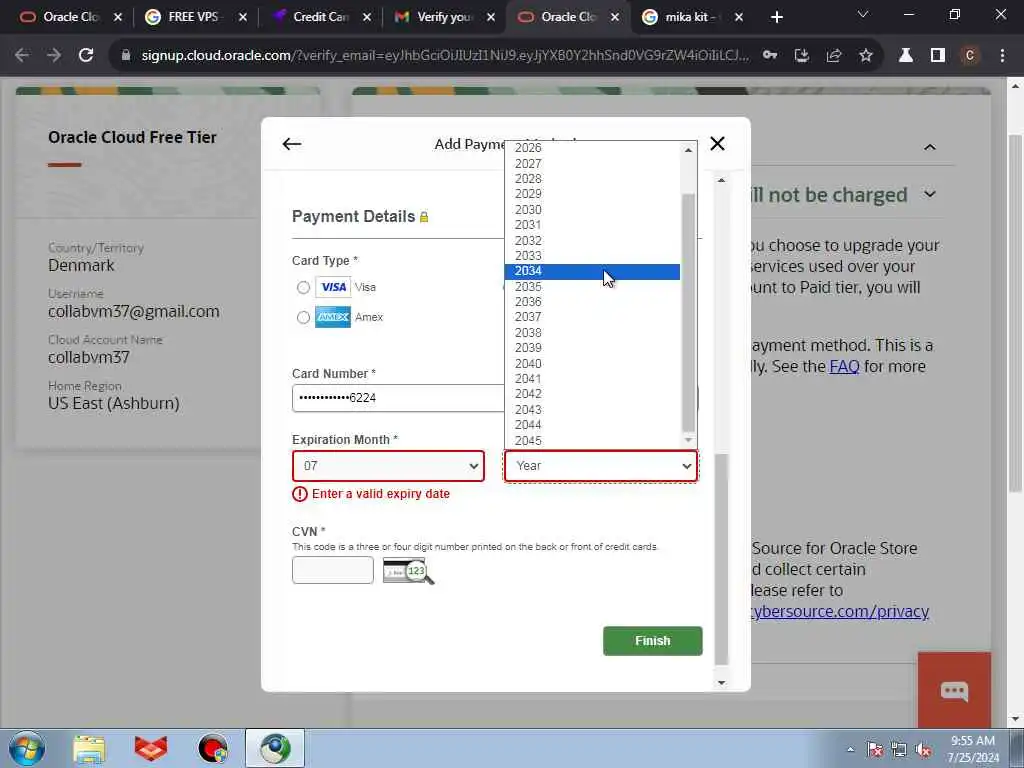The image size is (1024, 768).
Task: Click the install app icon in address bar
Action: click(802, 56)
